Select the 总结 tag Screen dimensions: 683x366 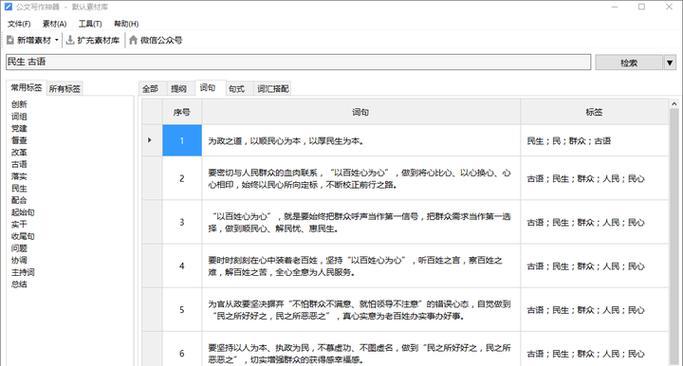pos(19,284)
